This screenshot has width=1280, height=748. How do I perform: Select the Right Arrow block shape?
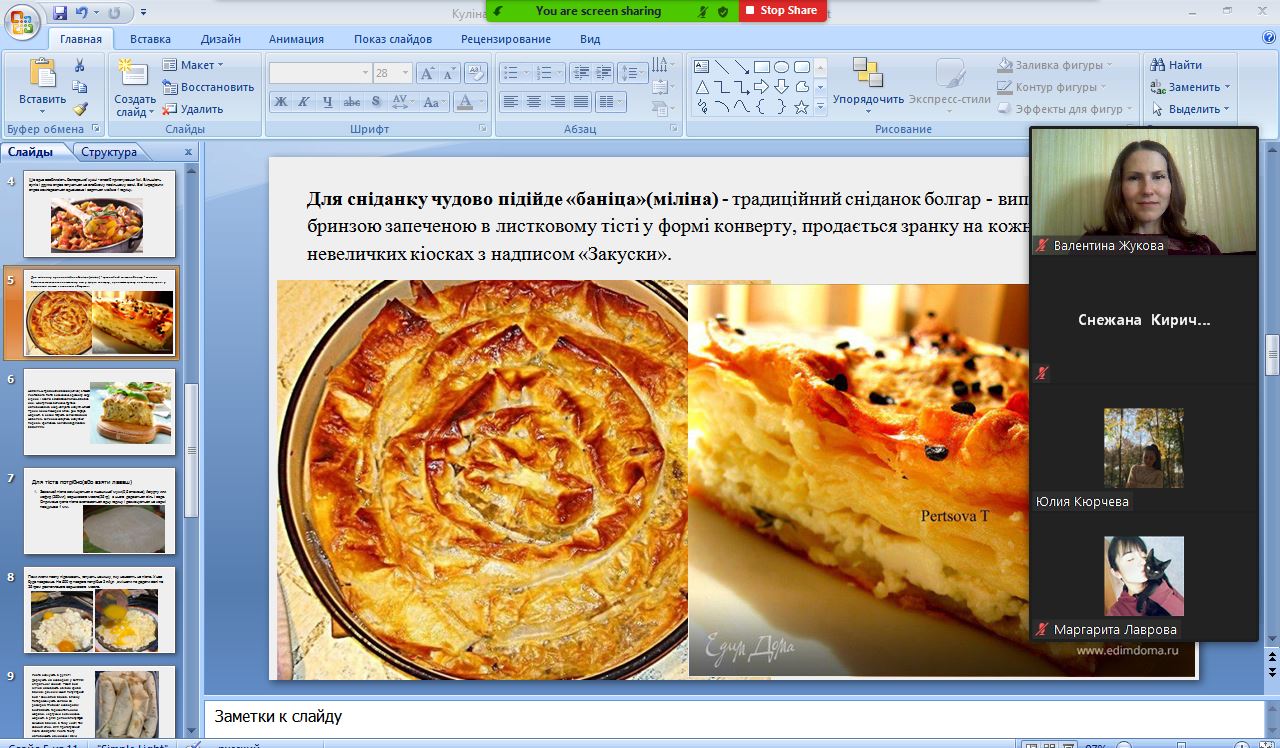762,87
